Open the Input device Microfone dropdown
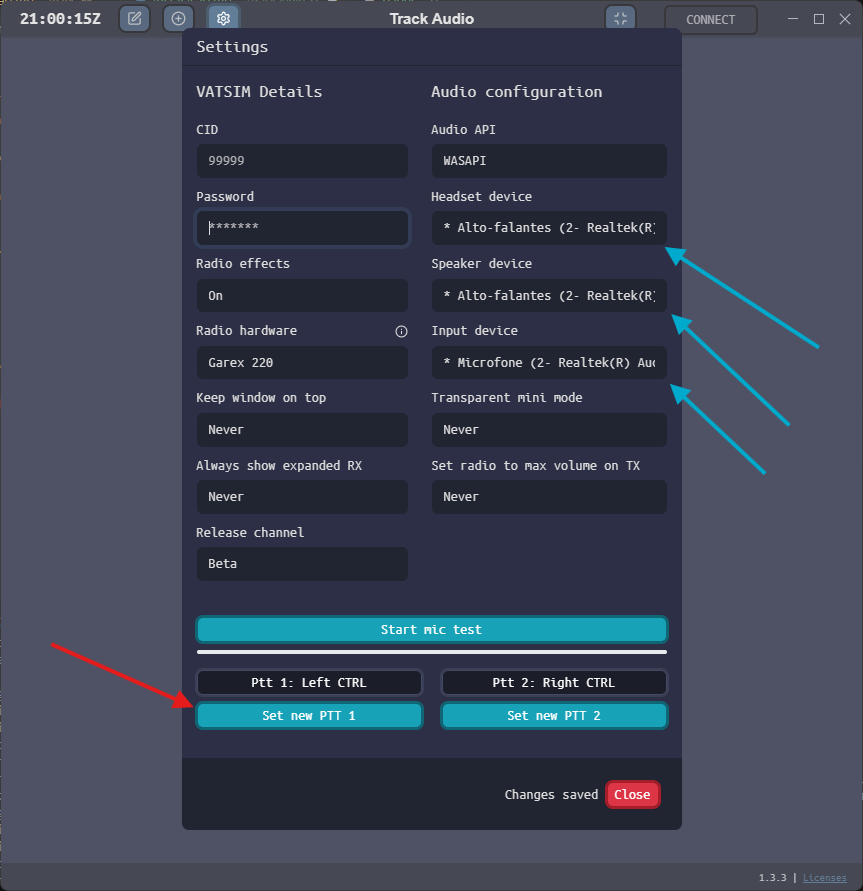The height and width of the screenshot is (891, 863). pyautogui.click(x=548, y=362)
